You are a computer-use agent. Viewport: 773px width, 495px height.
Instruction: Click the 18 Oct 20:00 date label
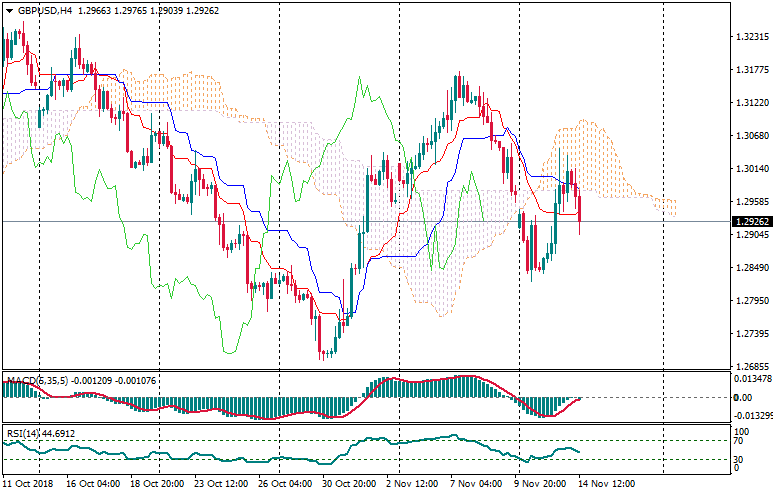pyautogui.click(x=156, y=483)
